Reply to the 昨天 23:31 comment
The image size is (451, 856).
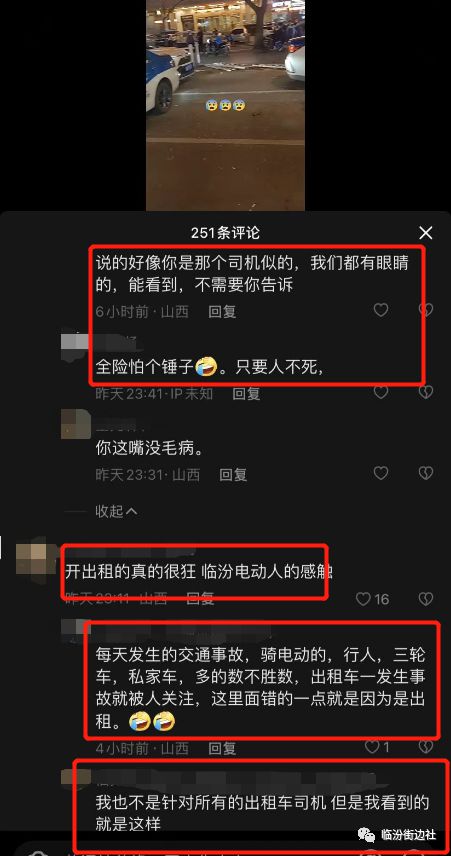click(x=234, y=474)
